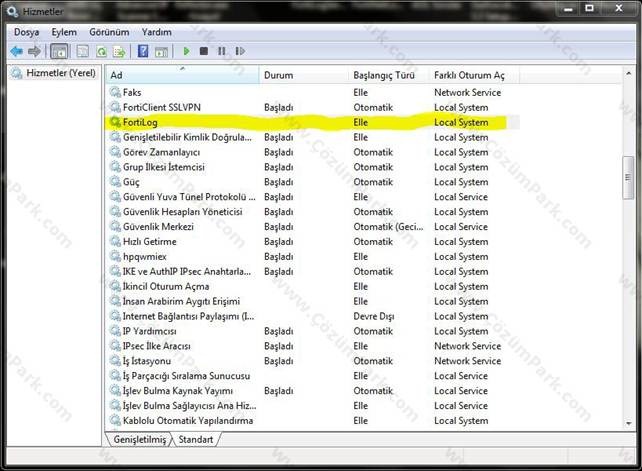The height and width of the screenshot is (471, 642).
Task: Select the Güvenli Yuva Tünel Protokolü service
Action: 313,197
